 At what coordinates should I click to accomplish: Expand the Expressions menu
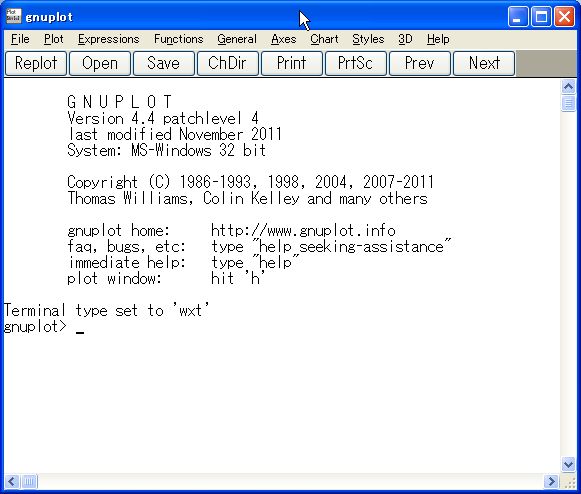(109, 39)
